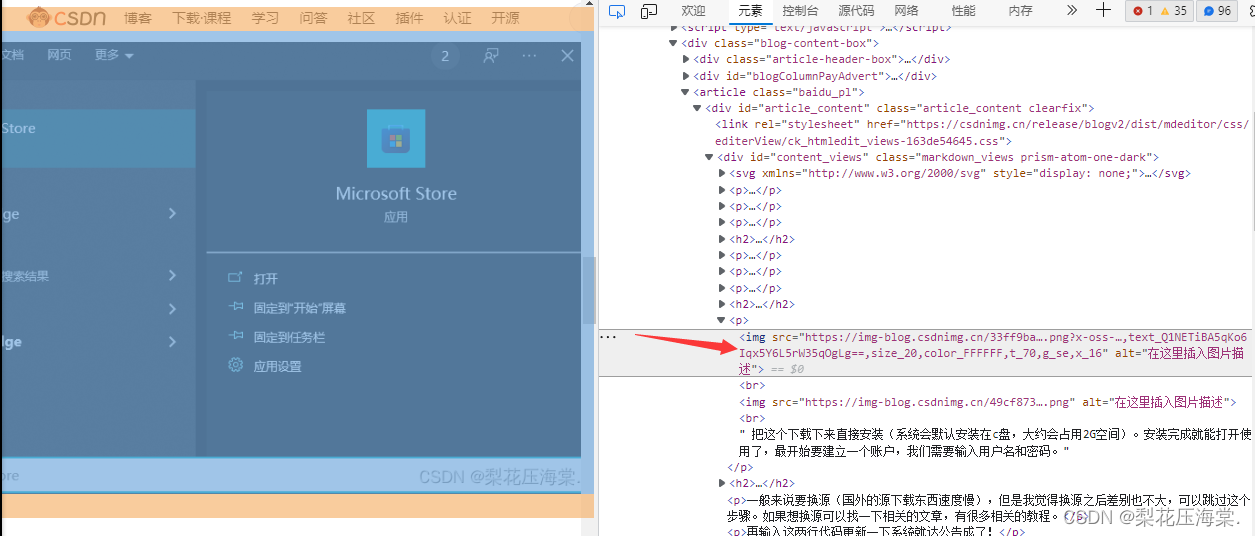Viewport: 1255px width, 536px height.
Task: Activate the inspect element picker icon
Action: (x=617, y=11)
